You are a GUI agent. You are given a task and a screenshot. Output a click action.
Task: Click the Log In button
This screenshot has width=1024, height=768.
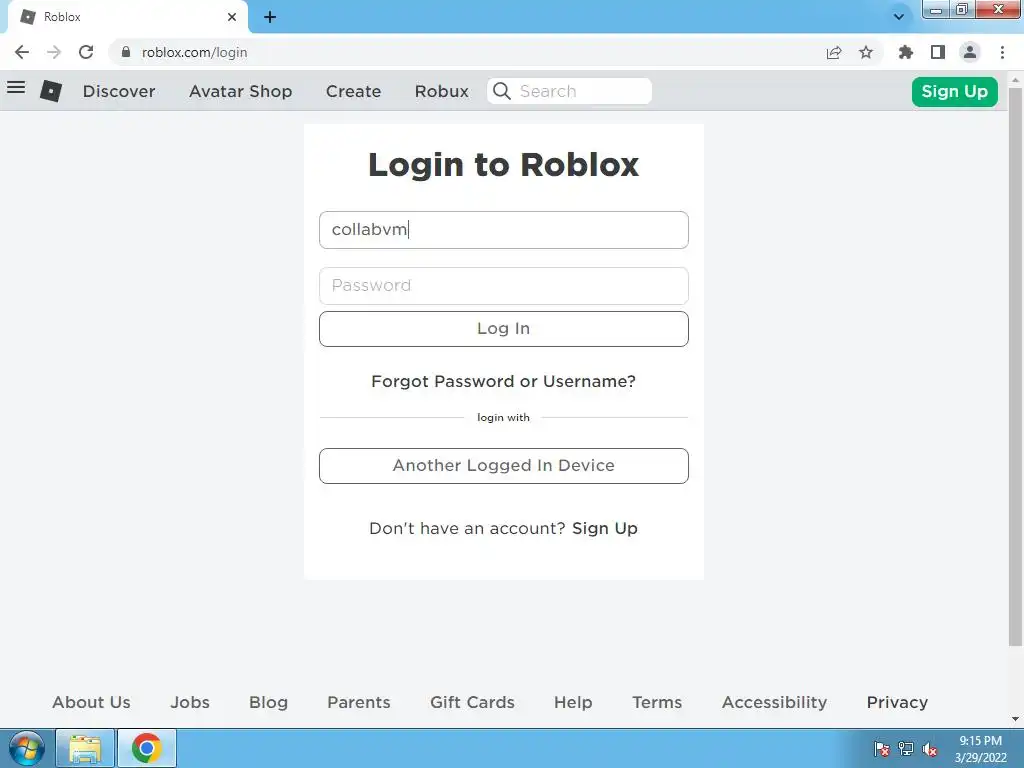pos(504,328)
